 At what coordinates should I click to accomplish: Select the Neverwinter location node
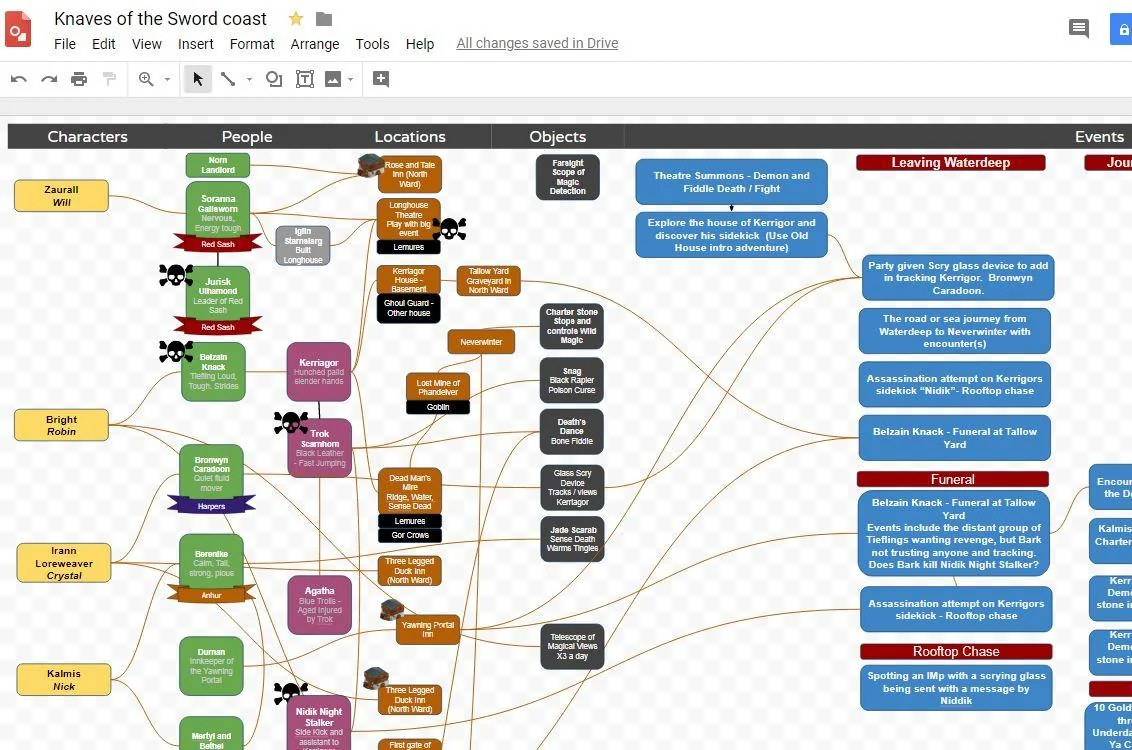click(x=481, y=341)
